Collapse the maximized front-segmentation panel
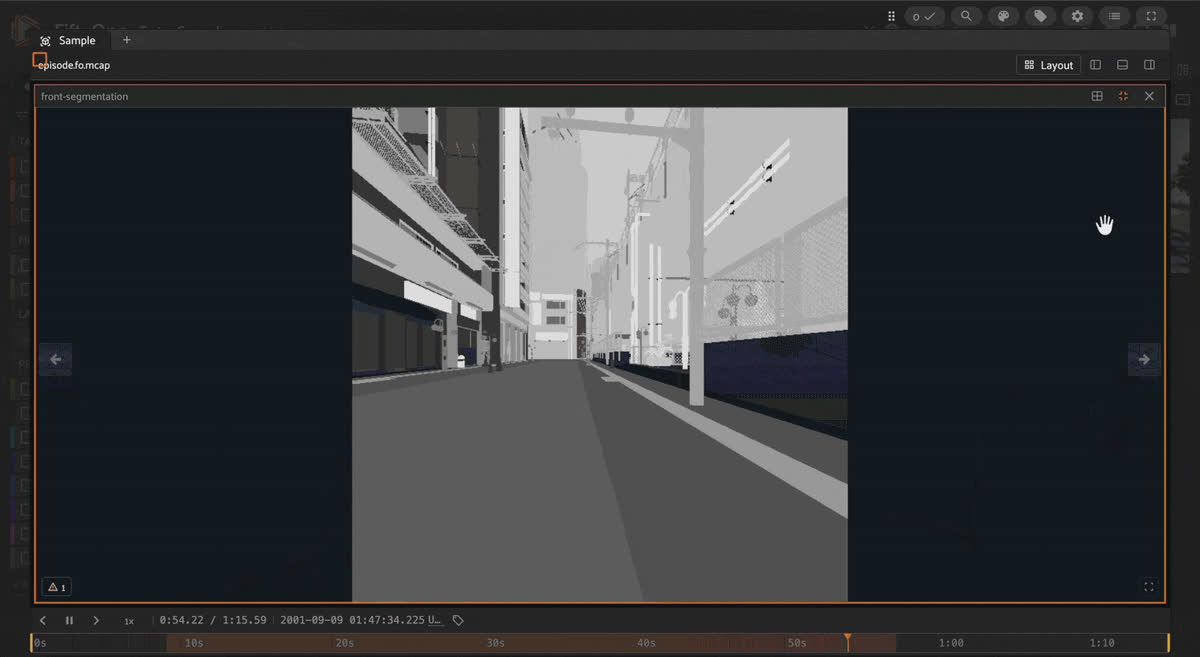Image resolution: width=1200 pixels, height=657 pixels. click(1123, 96)
